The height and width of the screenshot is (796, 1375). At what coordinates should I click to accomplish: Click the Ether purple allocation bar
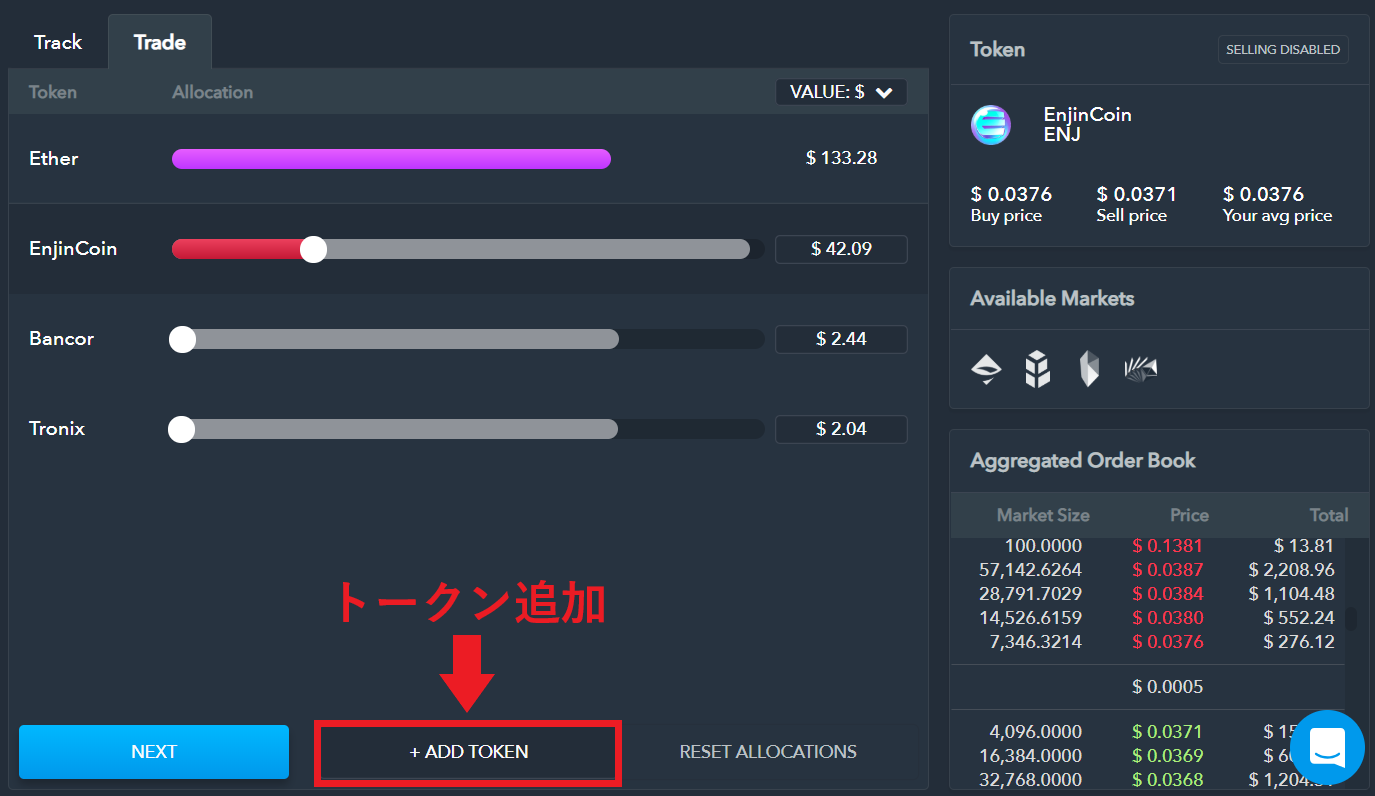391,159
